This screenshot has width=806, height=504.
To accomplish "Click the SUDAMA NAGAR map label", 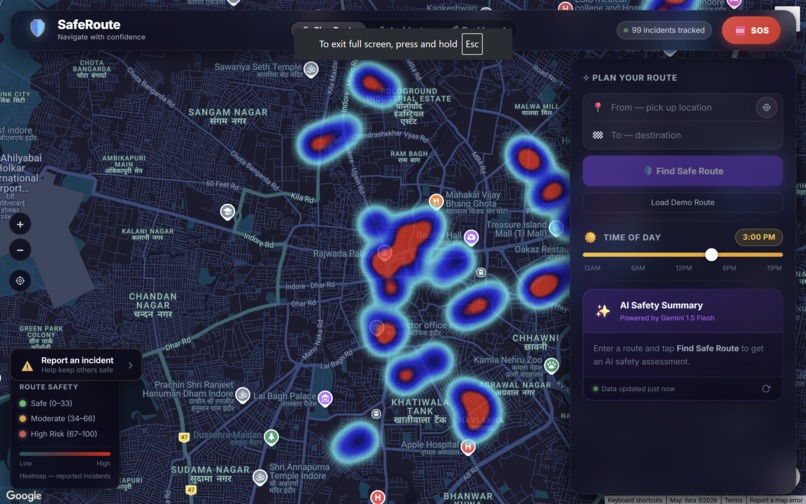I will pyautogui.click(x=210, y=474).
